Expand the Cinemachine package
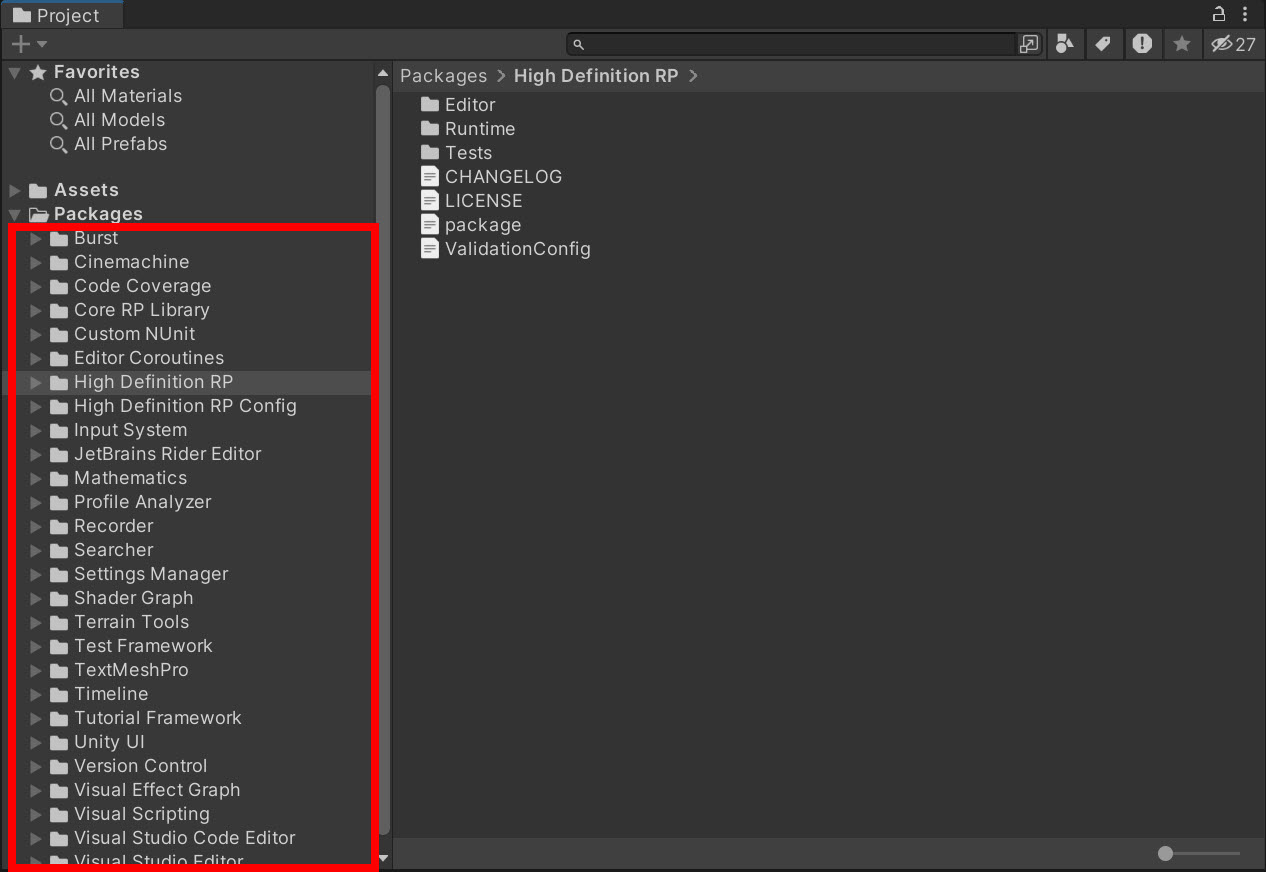The width and height of the screenshot is (1266, 872). [x=36, y=262]
